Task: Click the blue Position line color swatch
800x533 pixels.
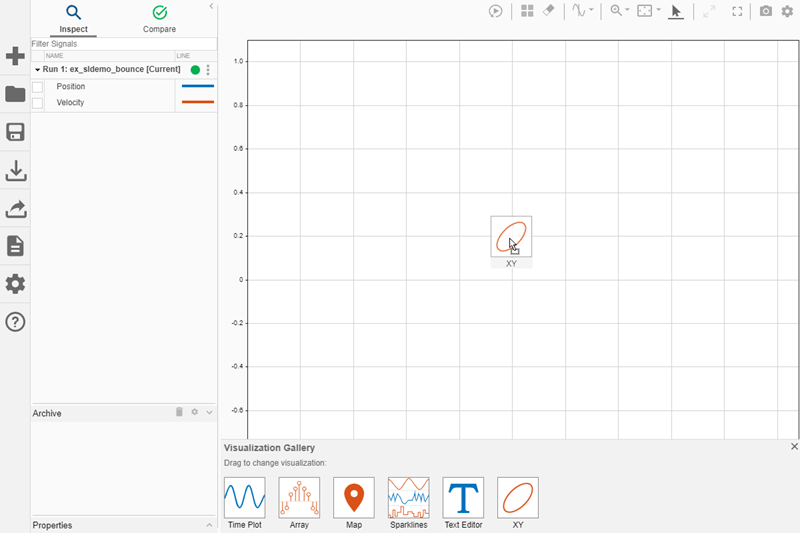Action: 198,86
